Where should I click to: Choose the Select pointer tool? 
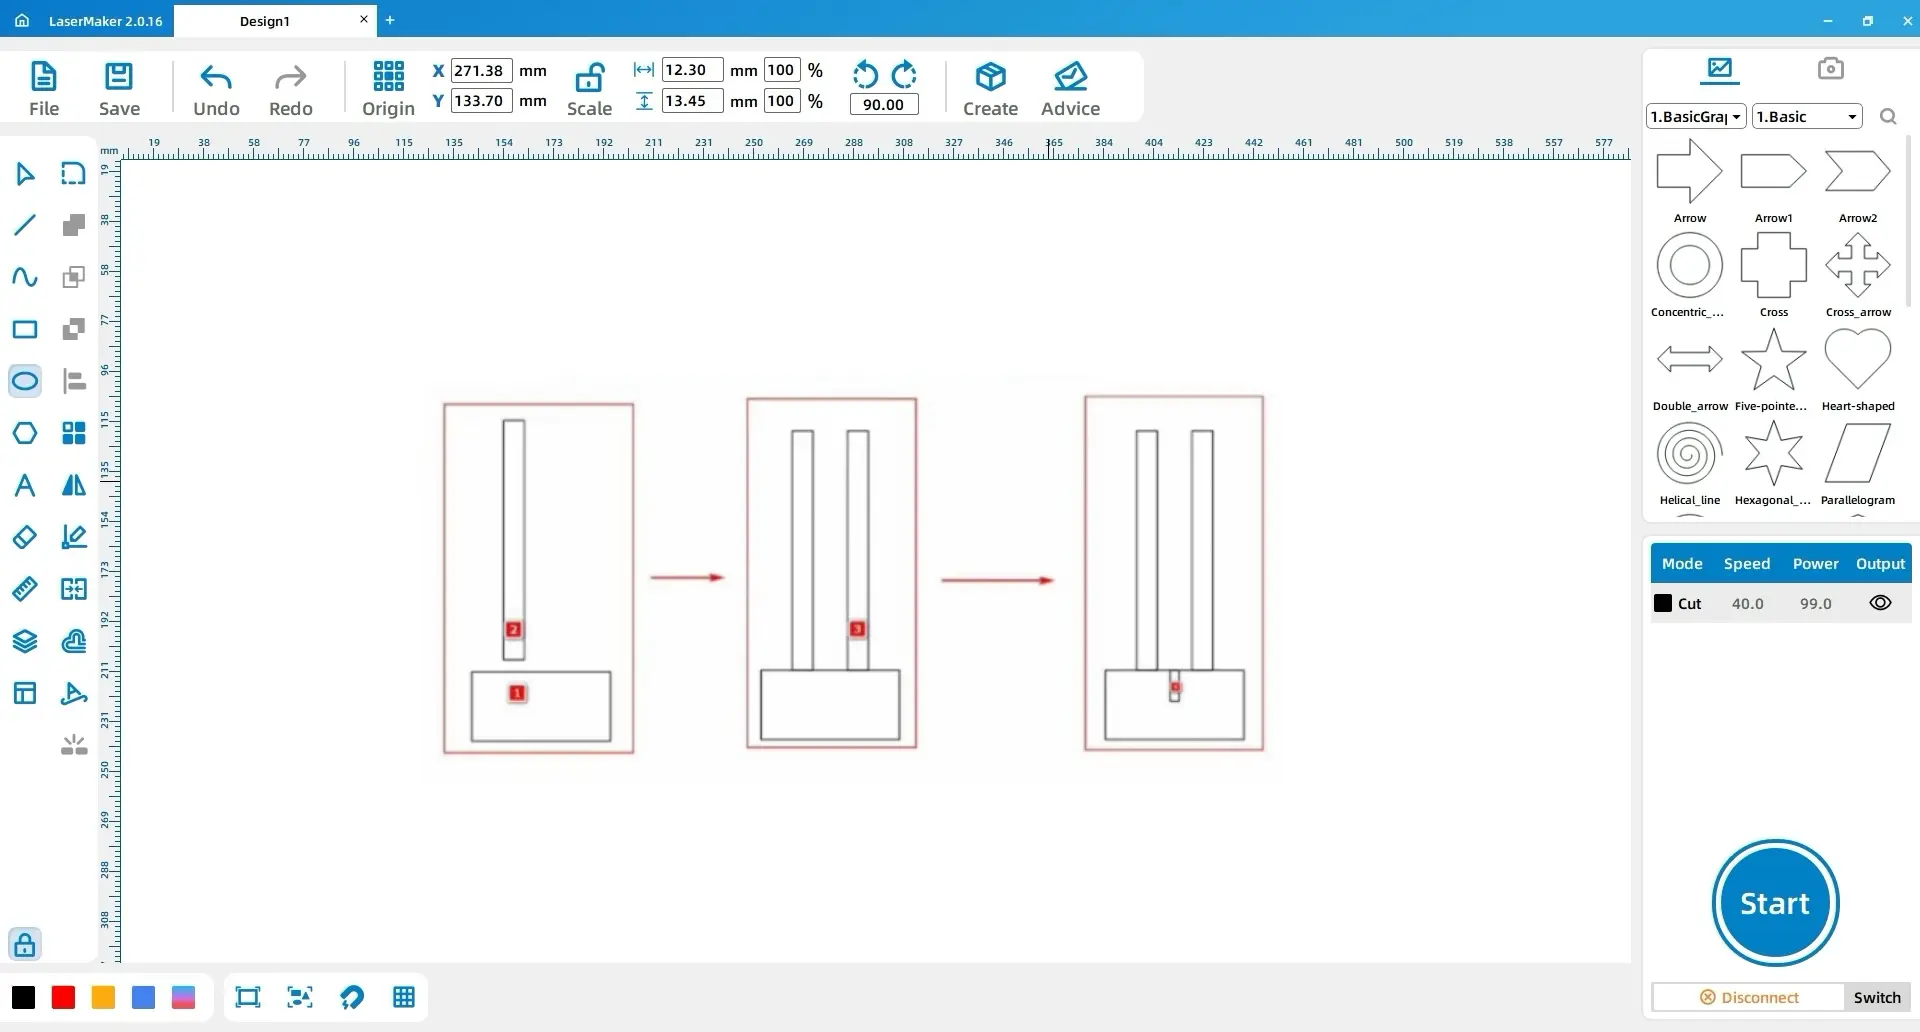click(x=25, y=174)
